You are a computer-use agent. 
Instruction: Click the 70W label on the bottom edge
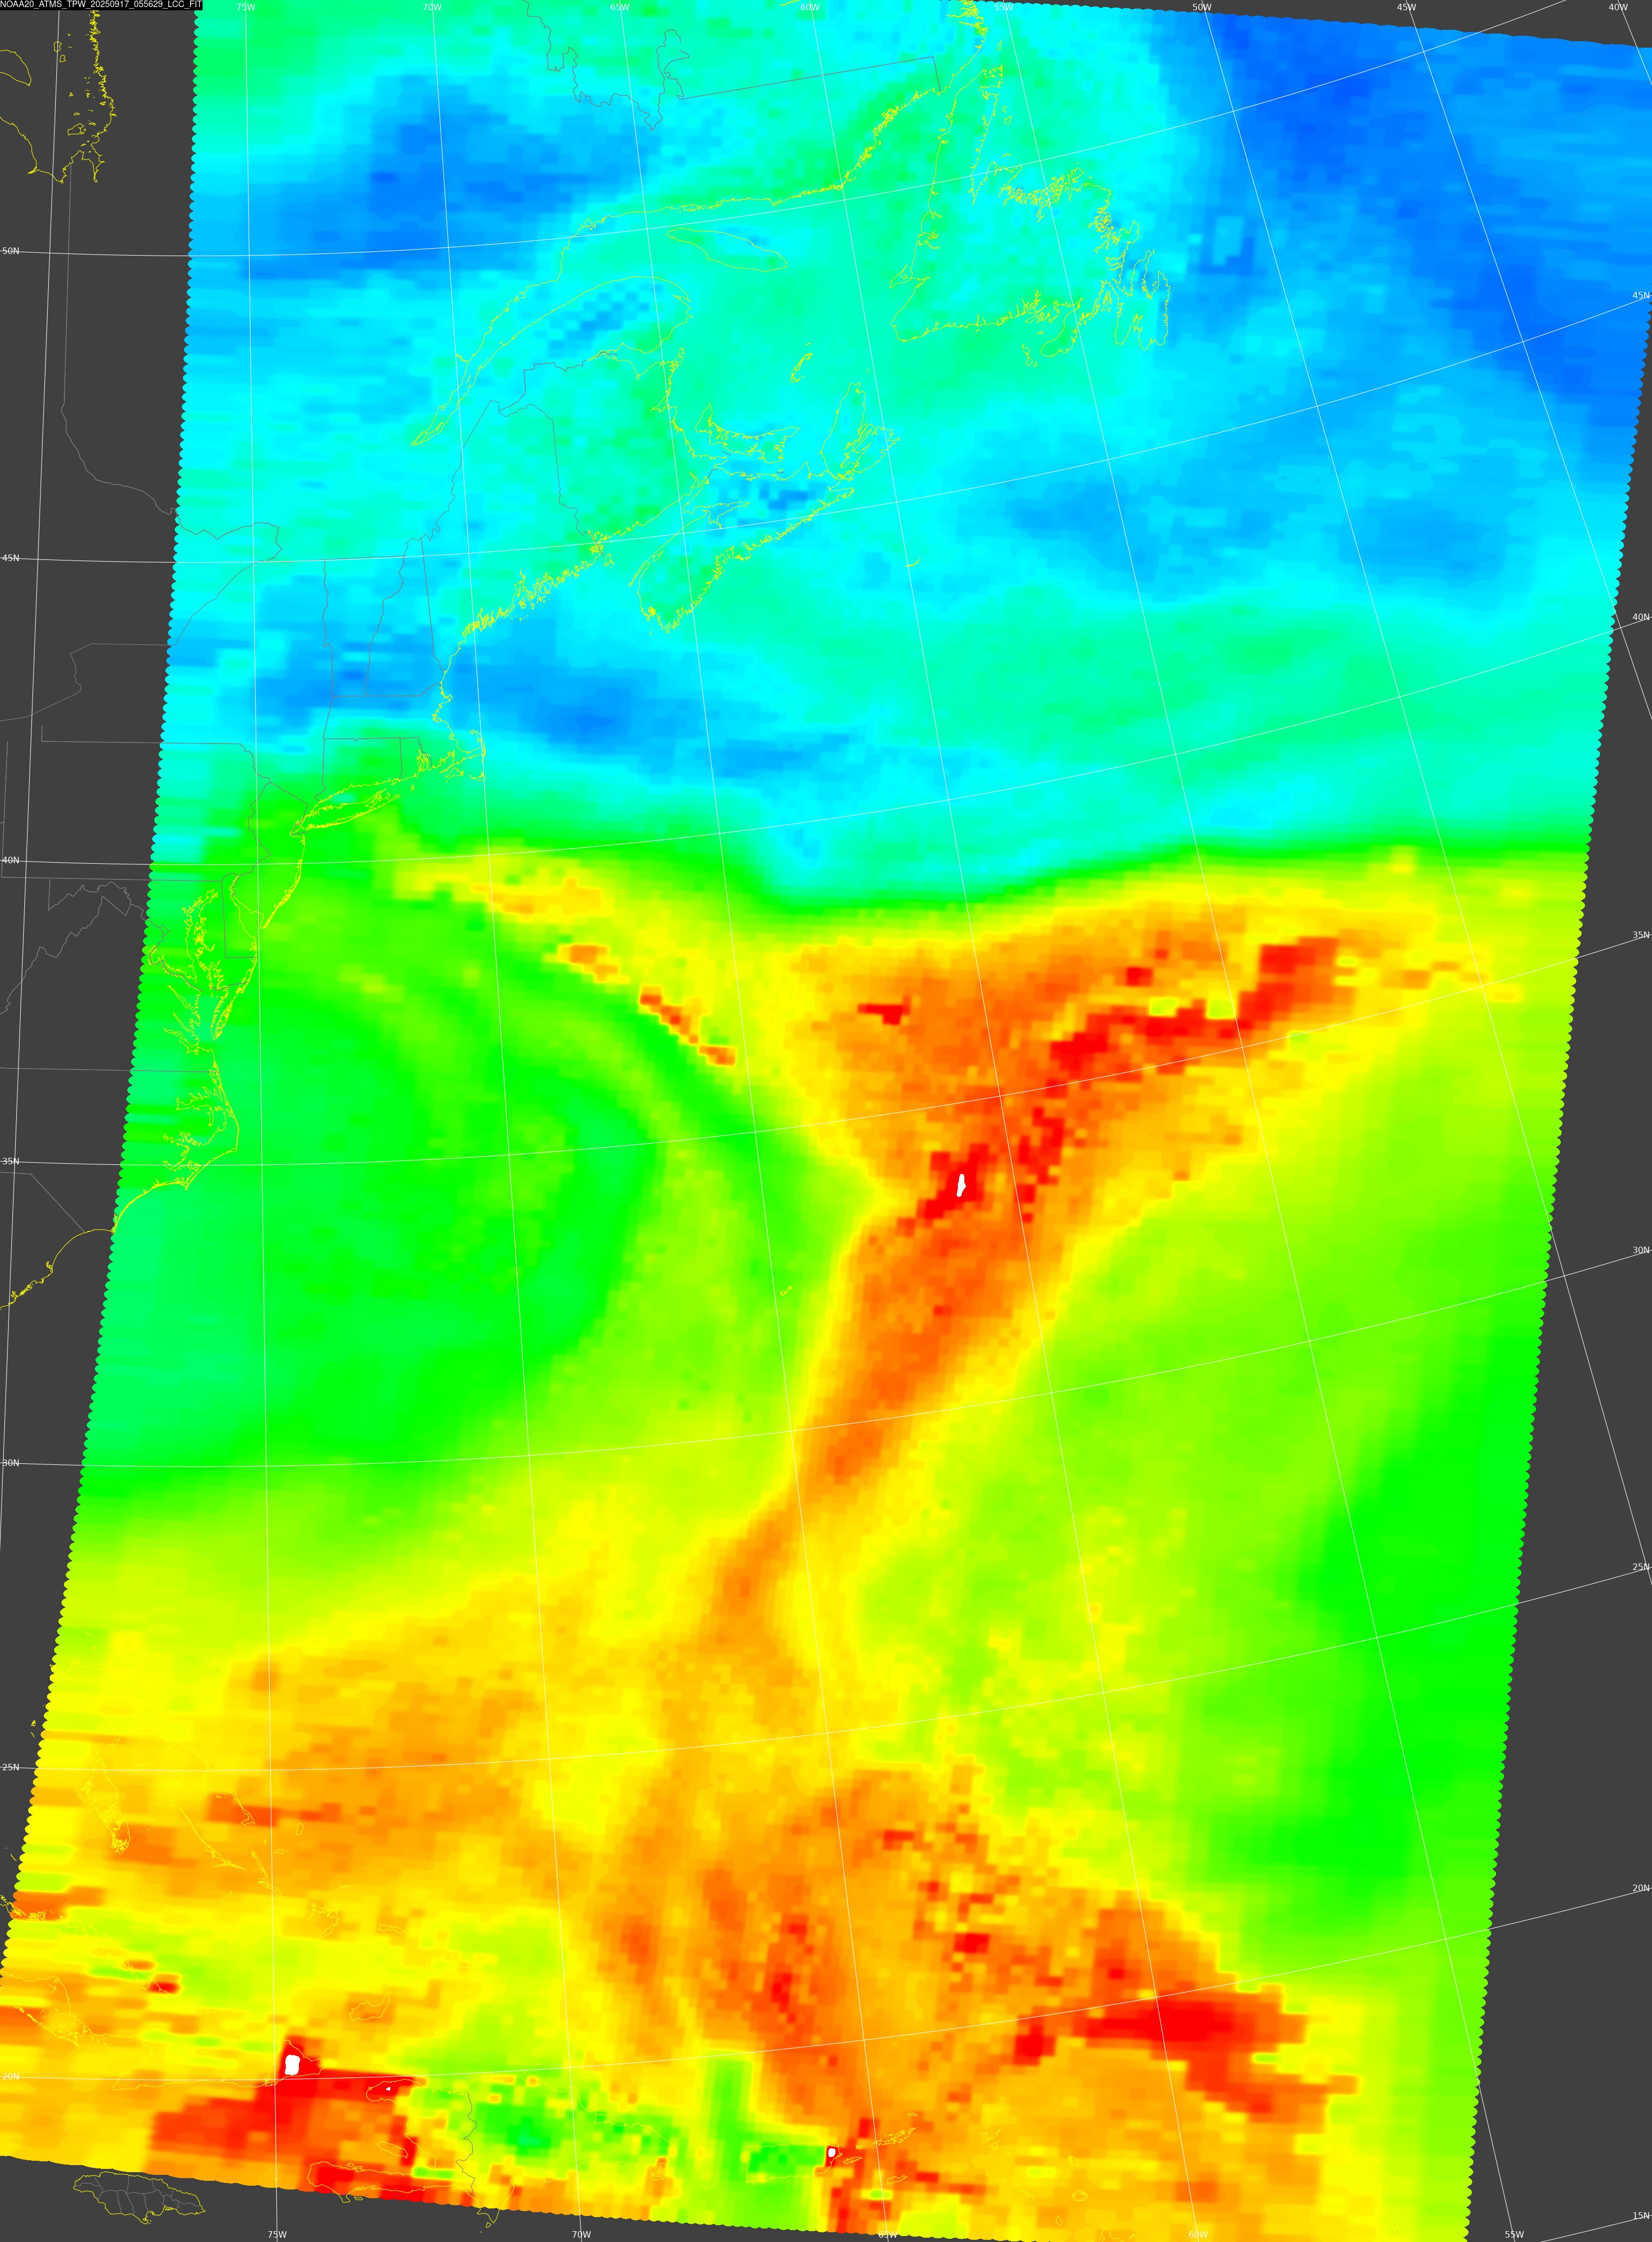pos(581,2234)
